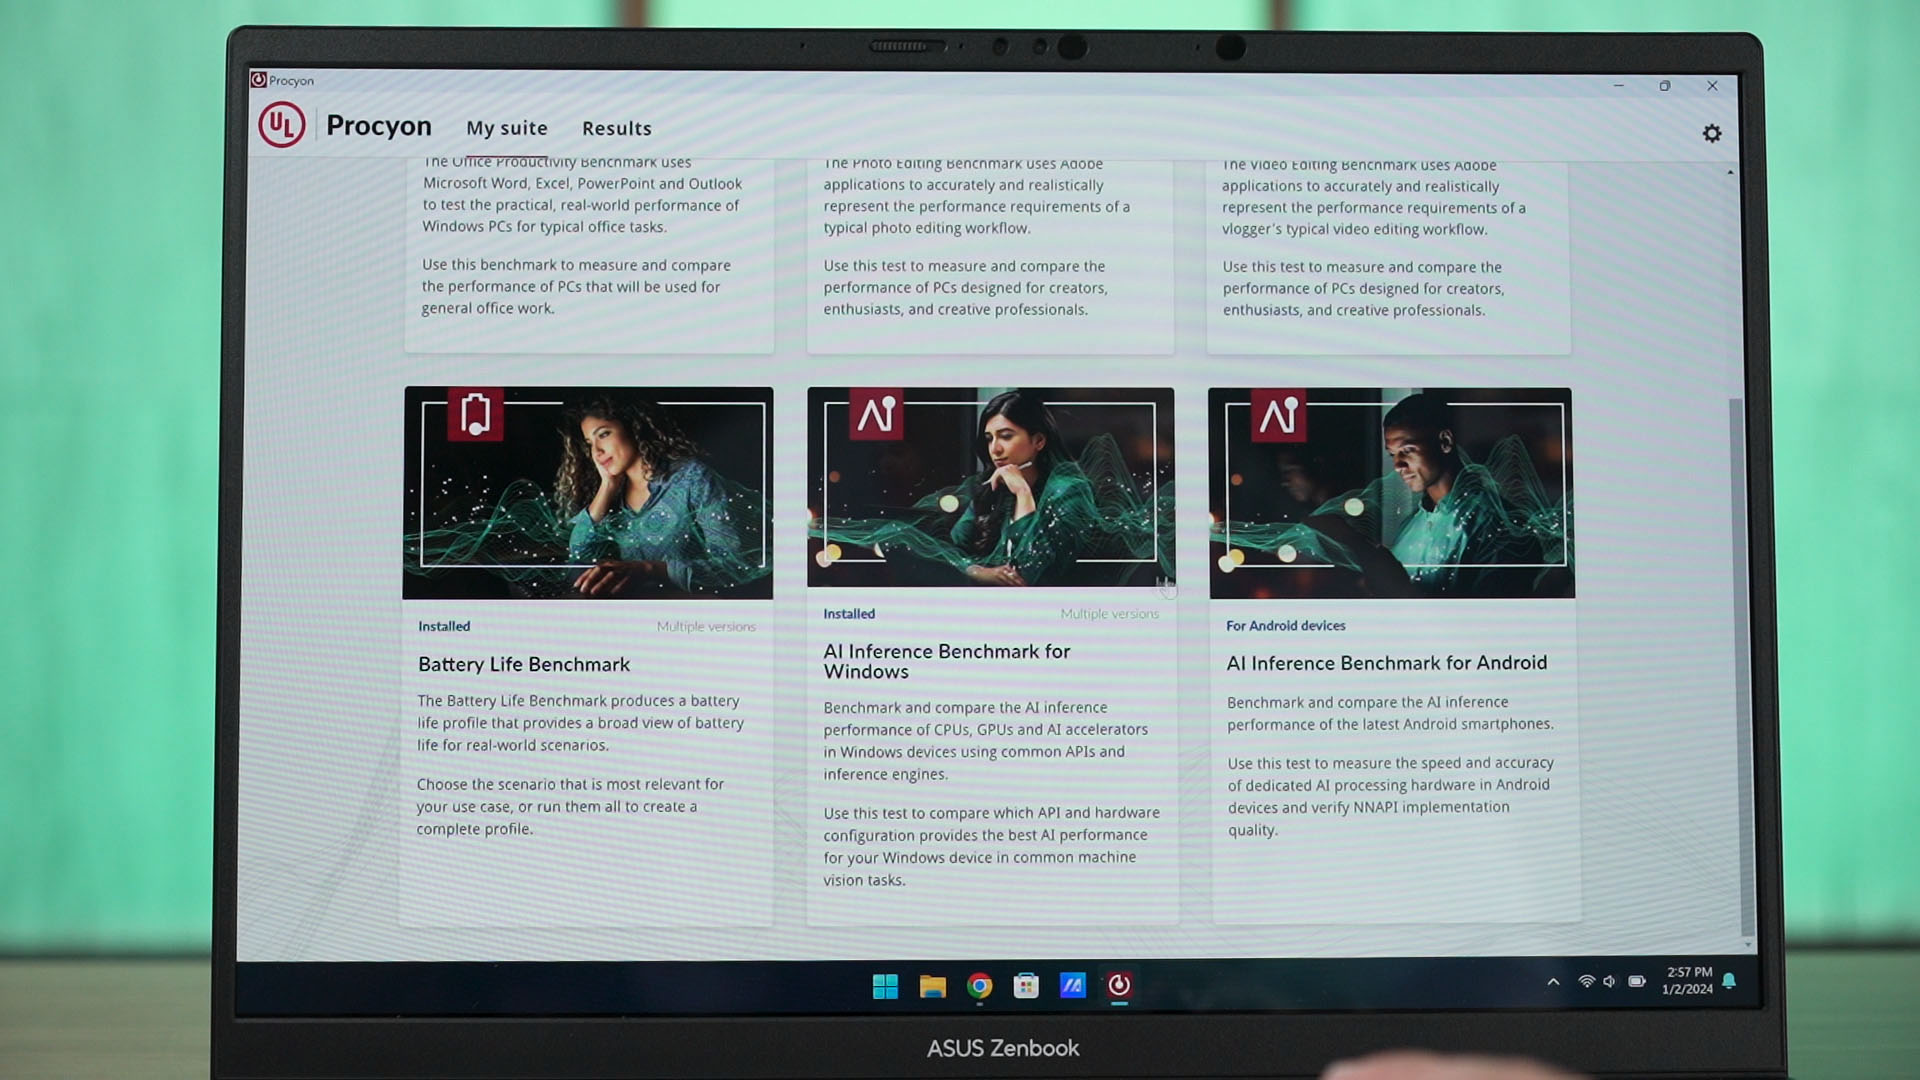Screen dimensions: 1920x1080
Task: Open the Wi-Fi network flyout
Action: [1586, 982]
